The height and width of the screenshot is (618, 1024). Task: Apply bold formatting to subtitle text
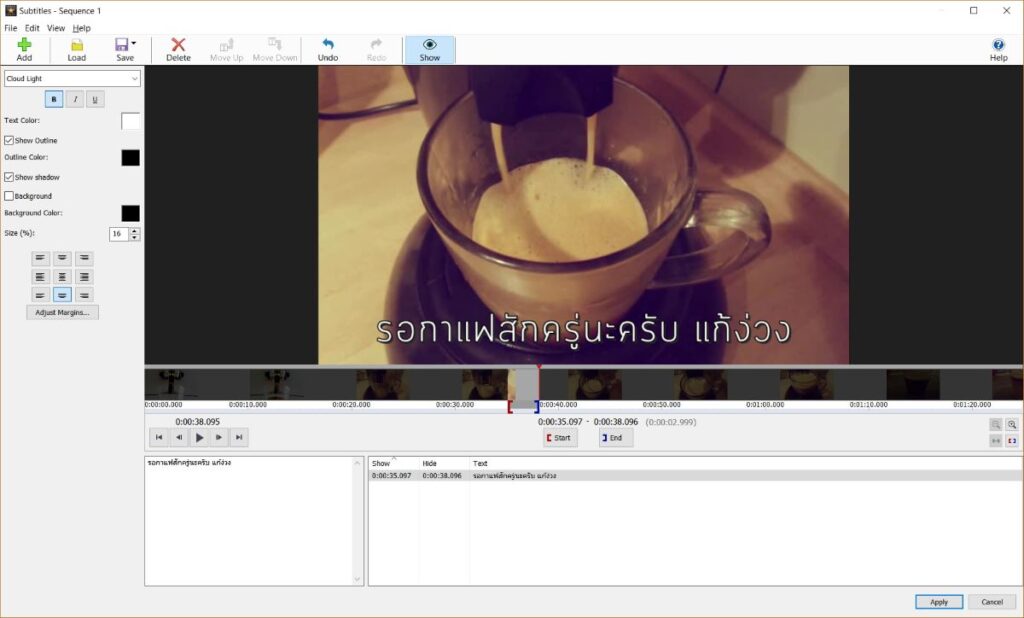tap(53, 99)
